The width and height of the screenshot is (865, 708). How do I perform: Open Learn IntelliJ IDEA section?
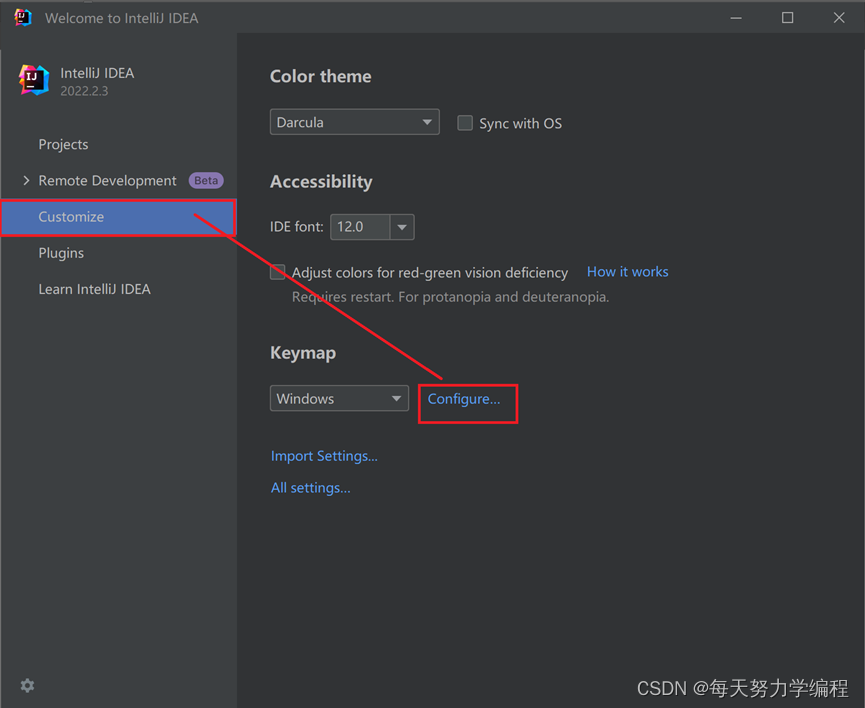pos(94,289)
